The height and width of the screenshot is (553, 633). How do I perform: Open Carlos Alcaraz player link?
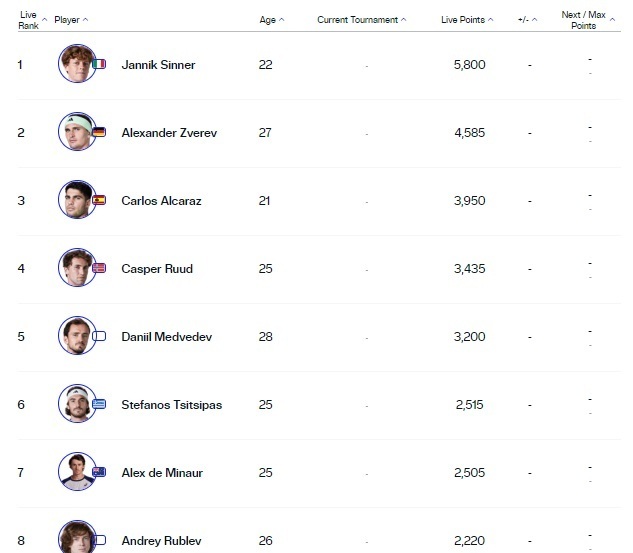point(161,201)
